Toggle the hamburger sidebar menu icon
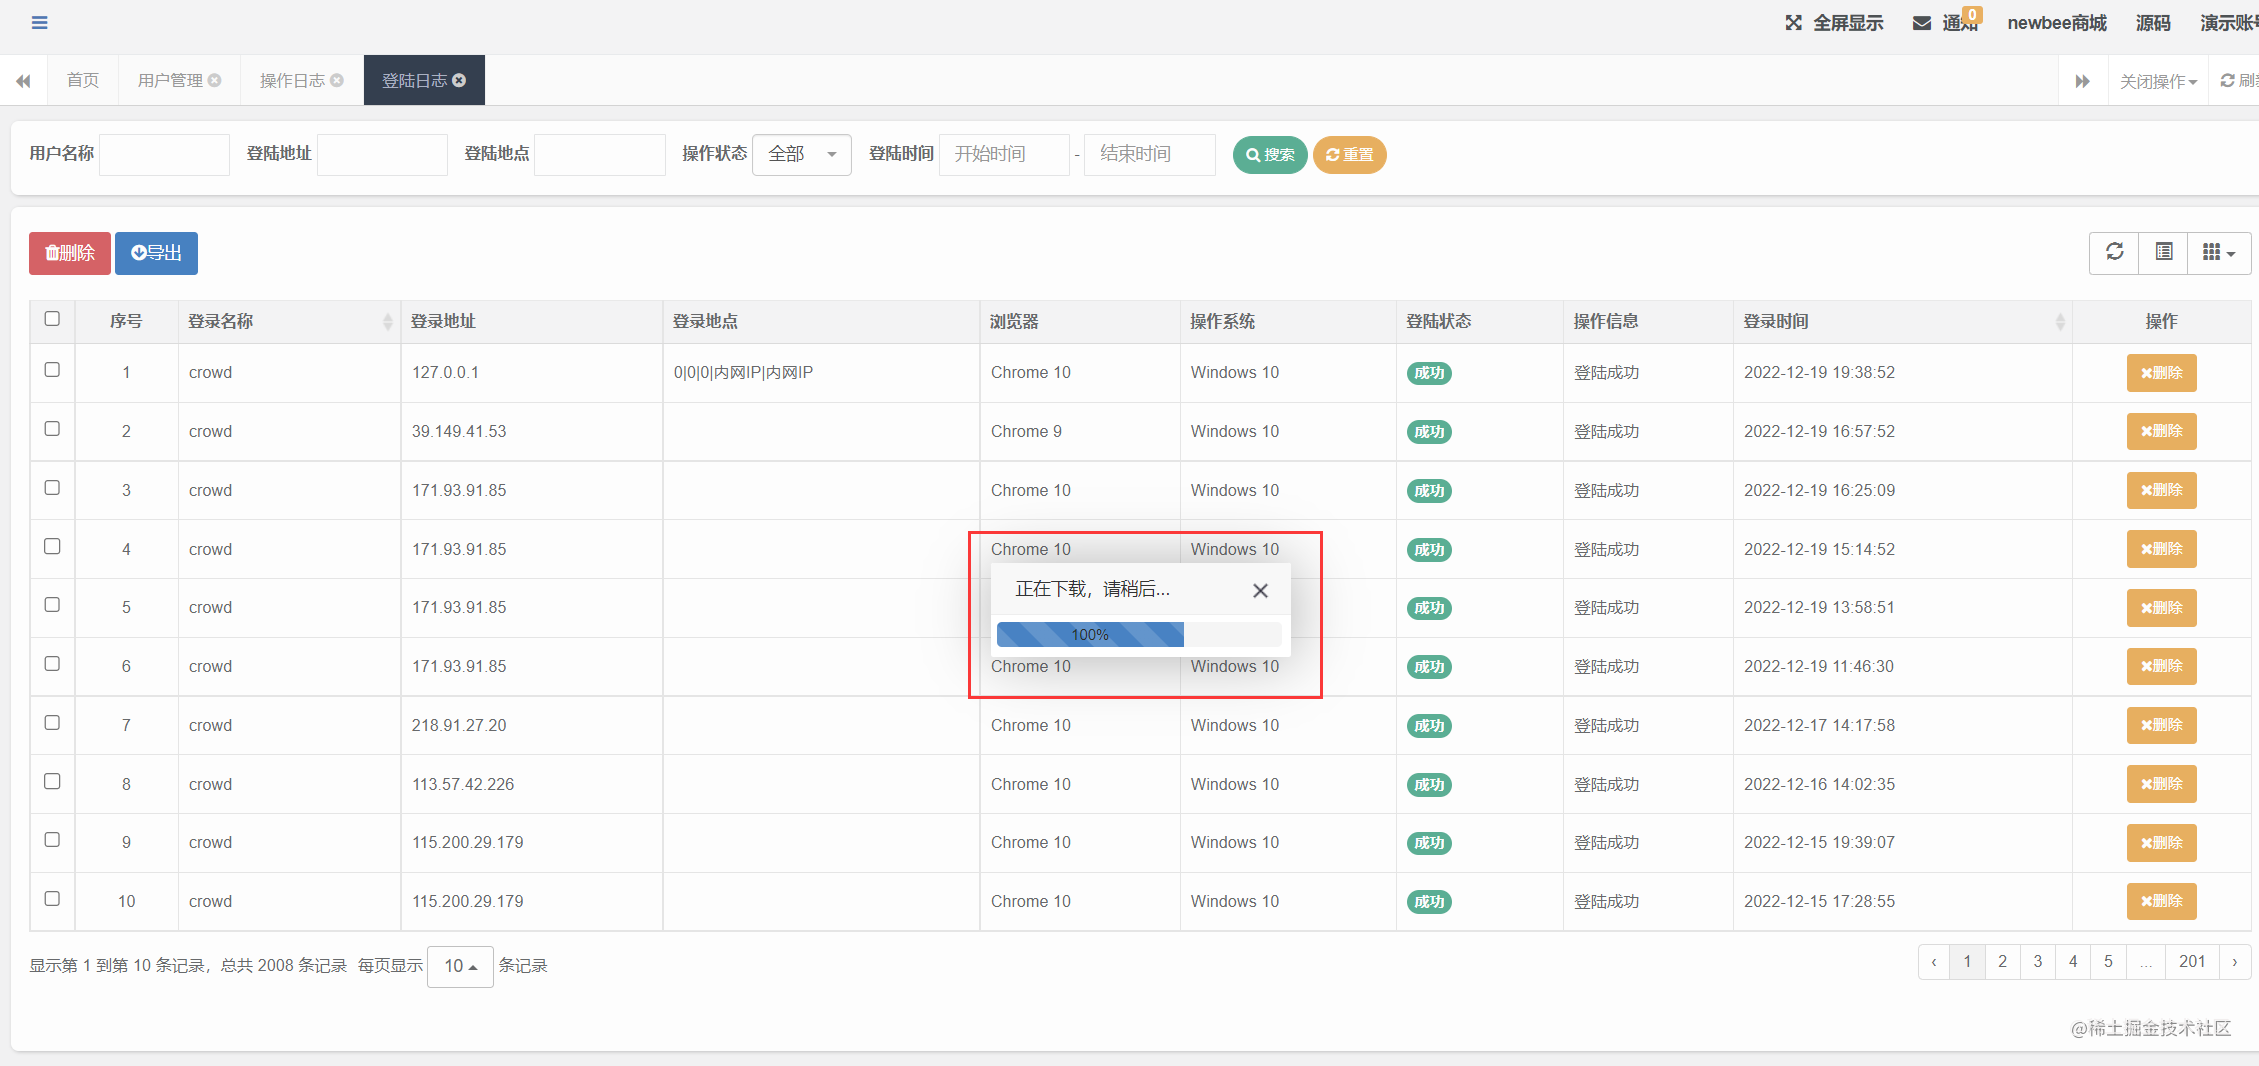The width and height of the screenshot is (2259, 1066). coord(39,22)
